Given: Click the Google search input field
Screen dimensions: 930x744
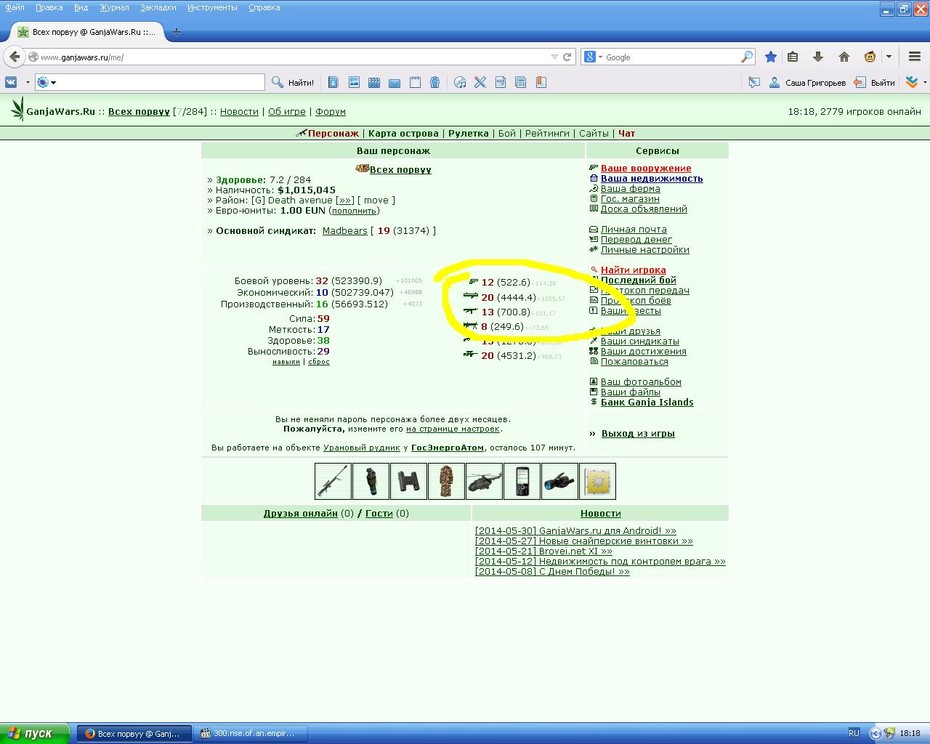Looking at the screenshot, I should pos(672,57).
